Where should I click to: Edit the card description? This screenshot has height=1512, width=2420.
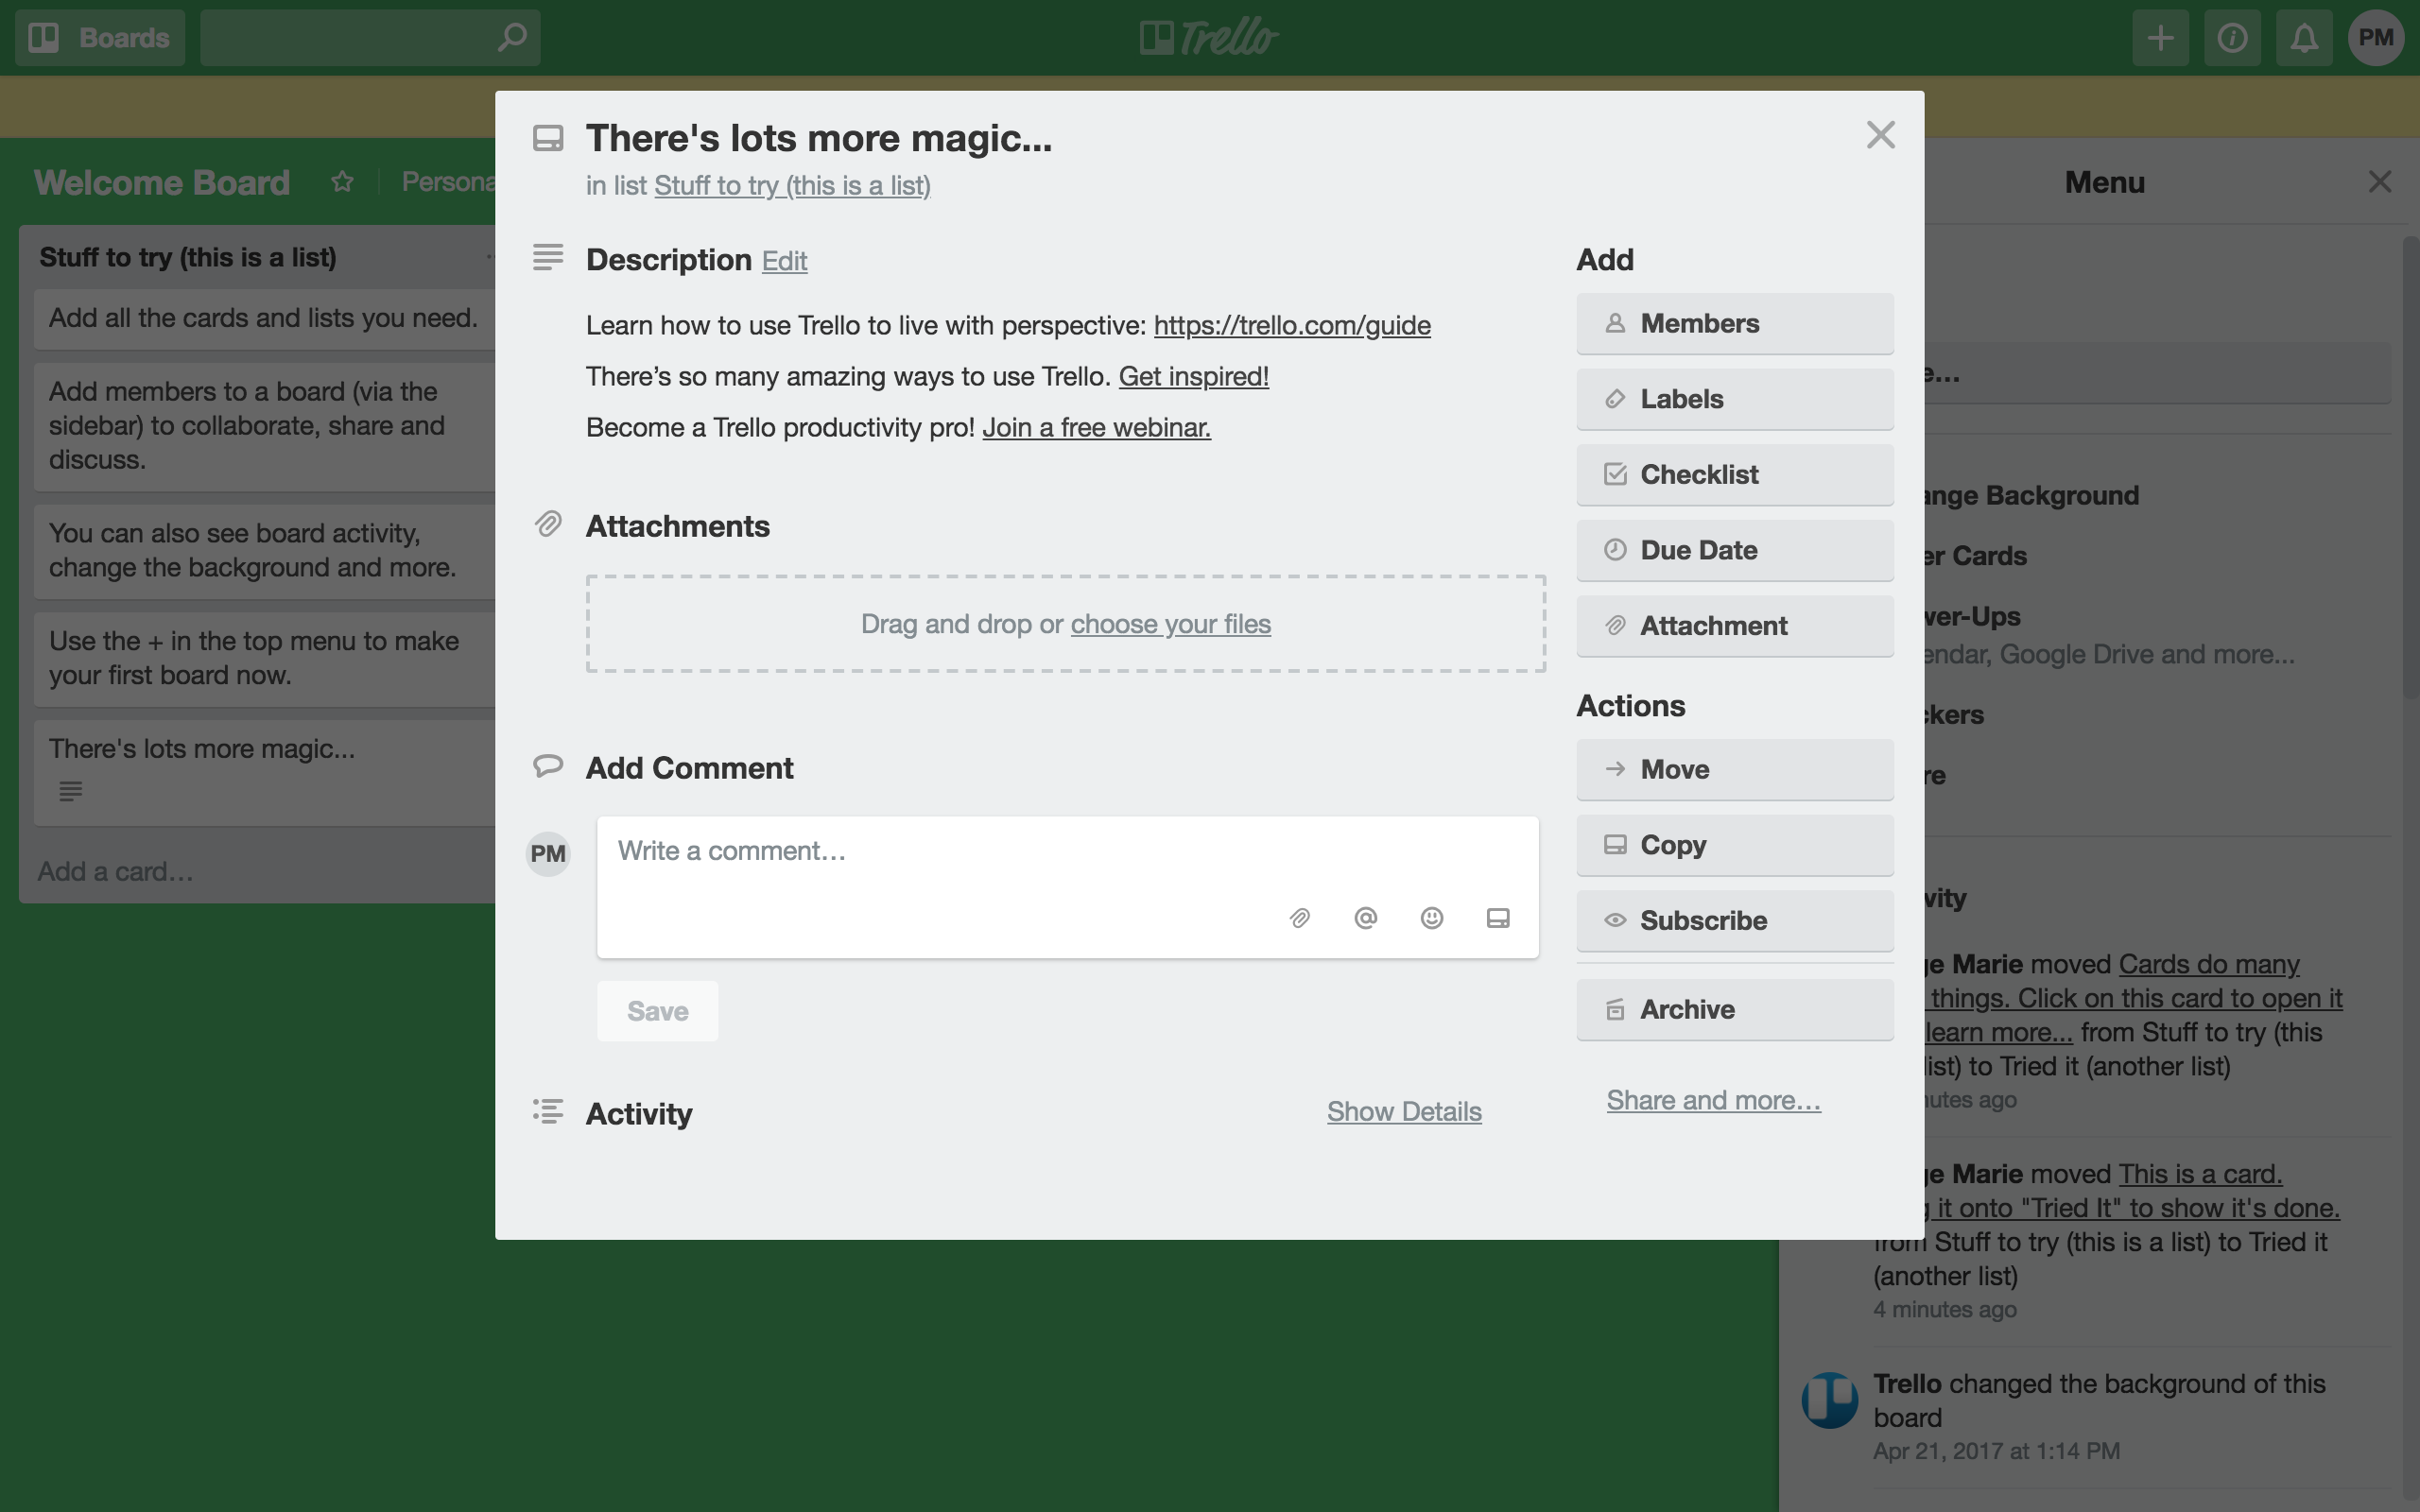tap(784, 261)
